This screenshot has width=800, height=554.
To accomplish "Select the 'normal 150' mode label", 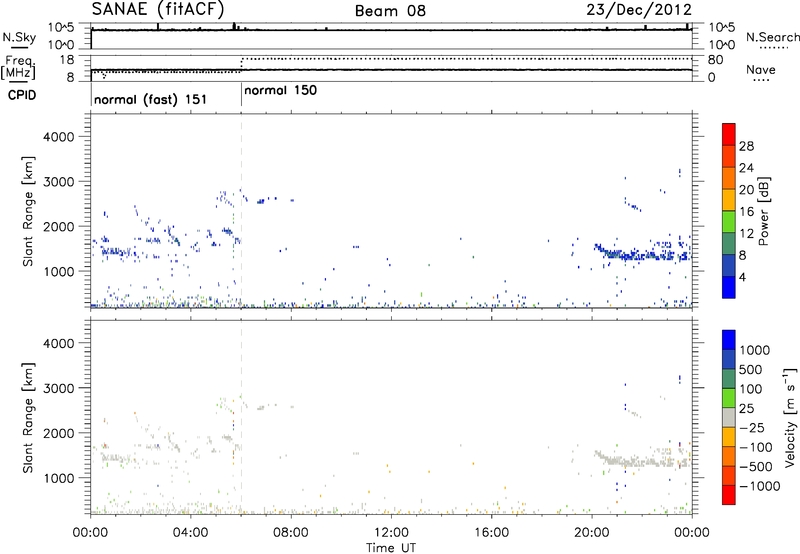I will point(281,91).
